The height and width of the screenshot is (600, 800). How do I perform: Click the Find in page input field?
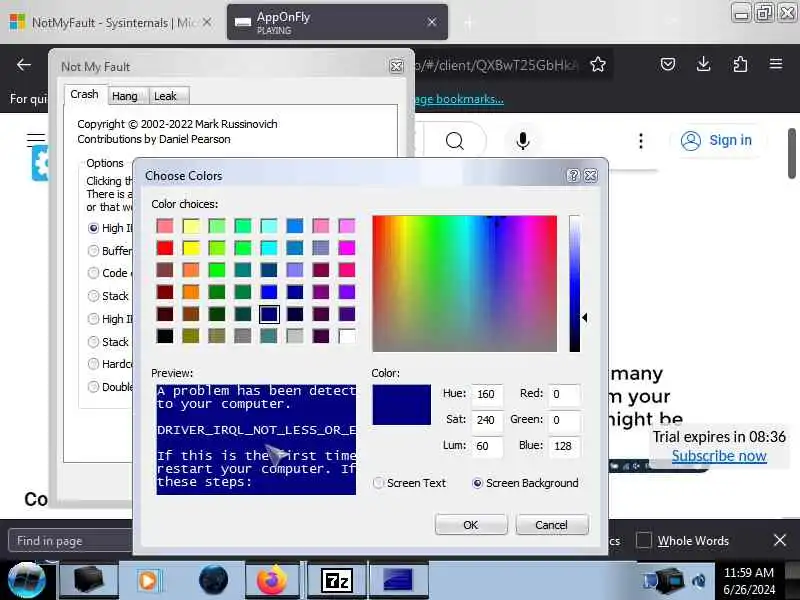[70, 541]
